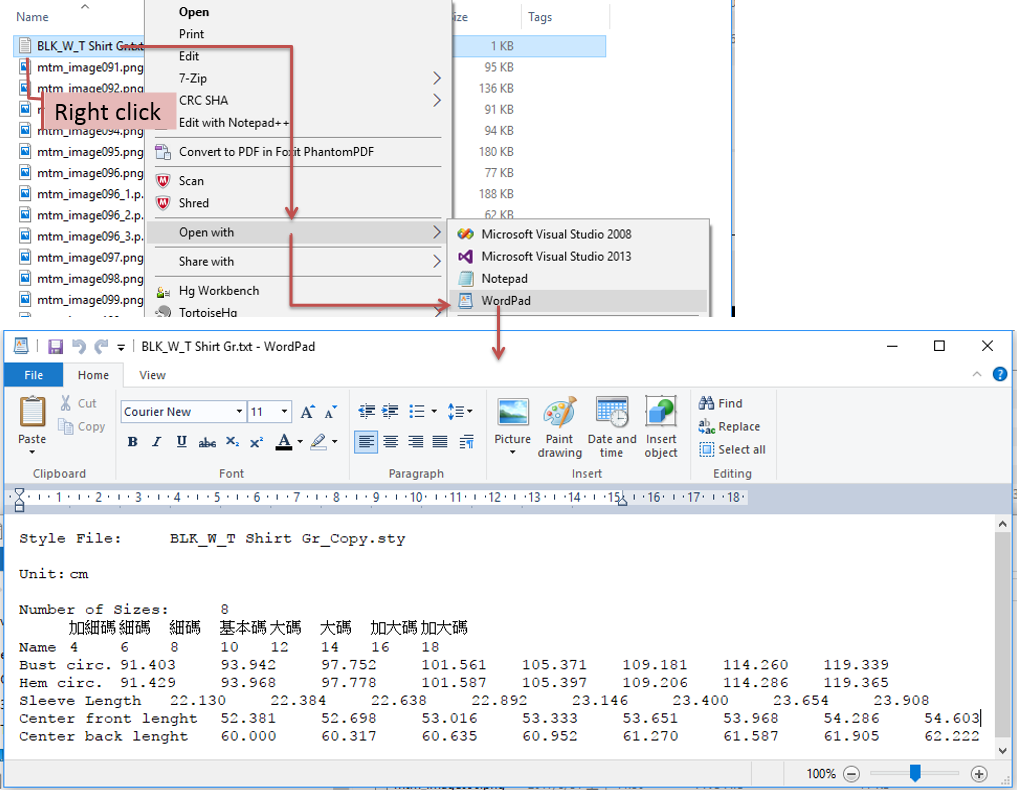Switch to the View ribbon tab

click(152, 375)
